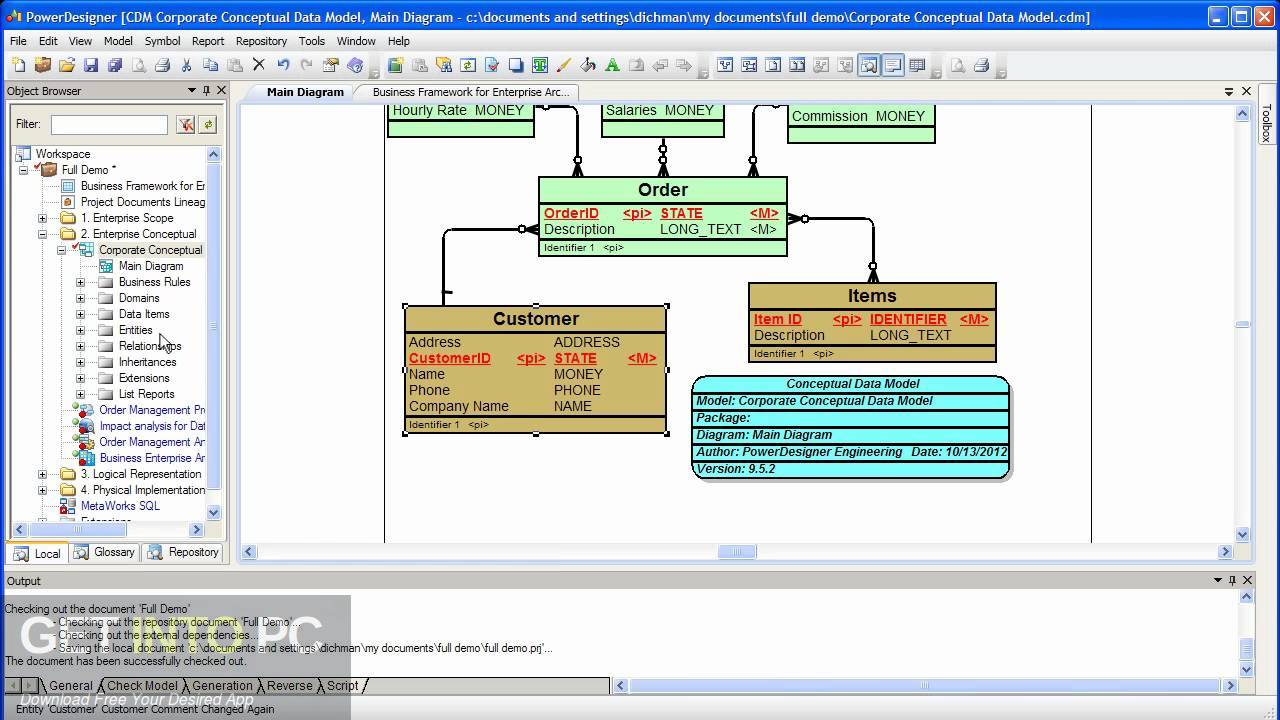
Task: Toggle the highlighted output note toolbar button
Action: pos(893,65)
